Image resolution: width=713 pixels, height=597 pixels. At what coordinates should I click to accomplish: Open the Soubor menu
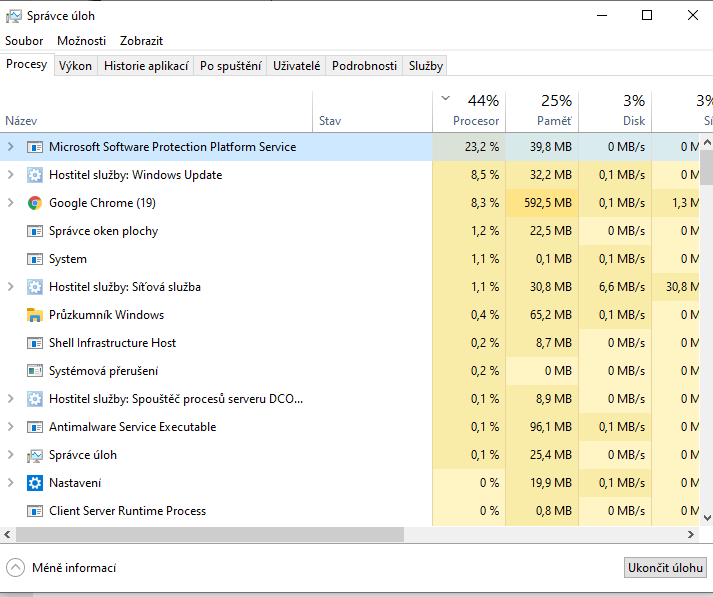point(24,41)
